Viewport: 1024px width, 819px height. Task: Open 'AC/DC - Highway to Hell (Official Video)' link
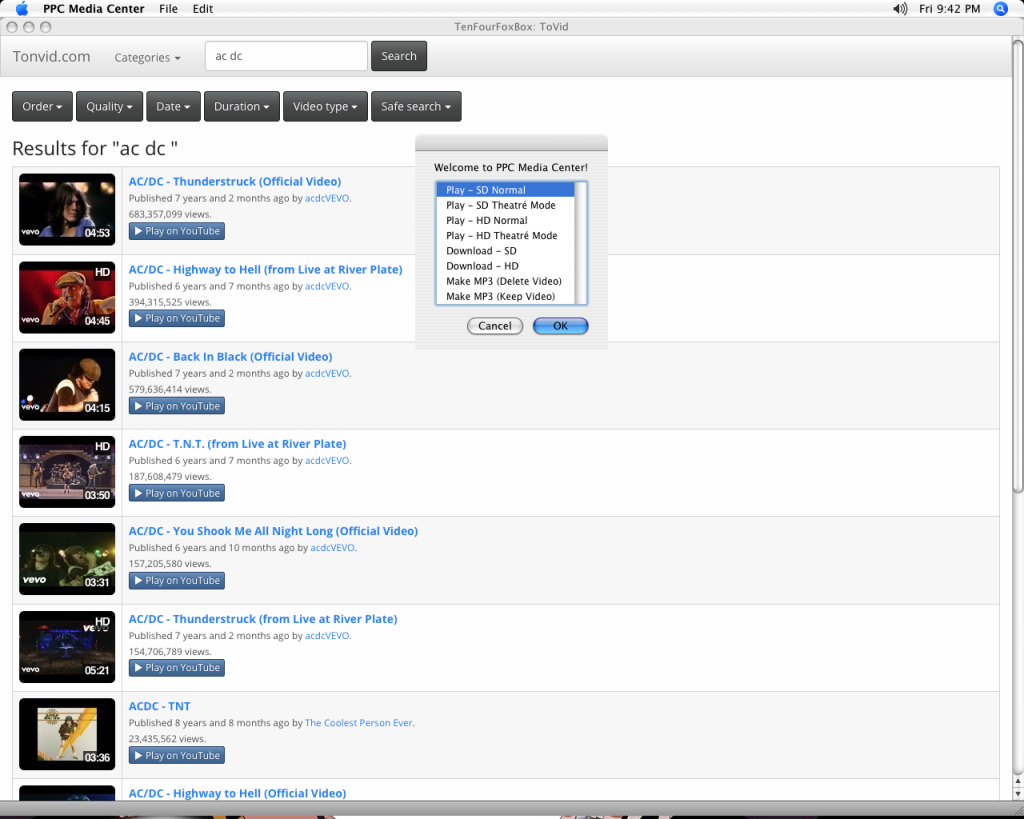coord(237,793)
